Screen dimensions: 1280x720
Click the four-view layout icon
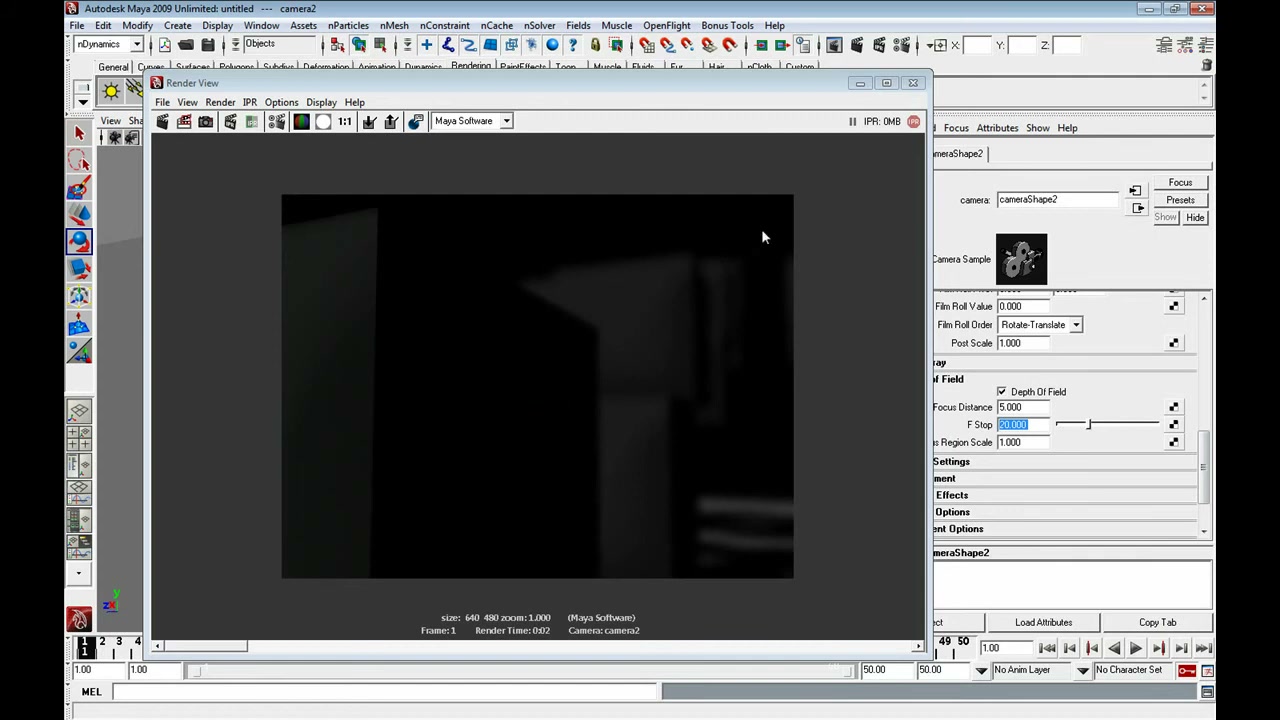tap(79, 438)
